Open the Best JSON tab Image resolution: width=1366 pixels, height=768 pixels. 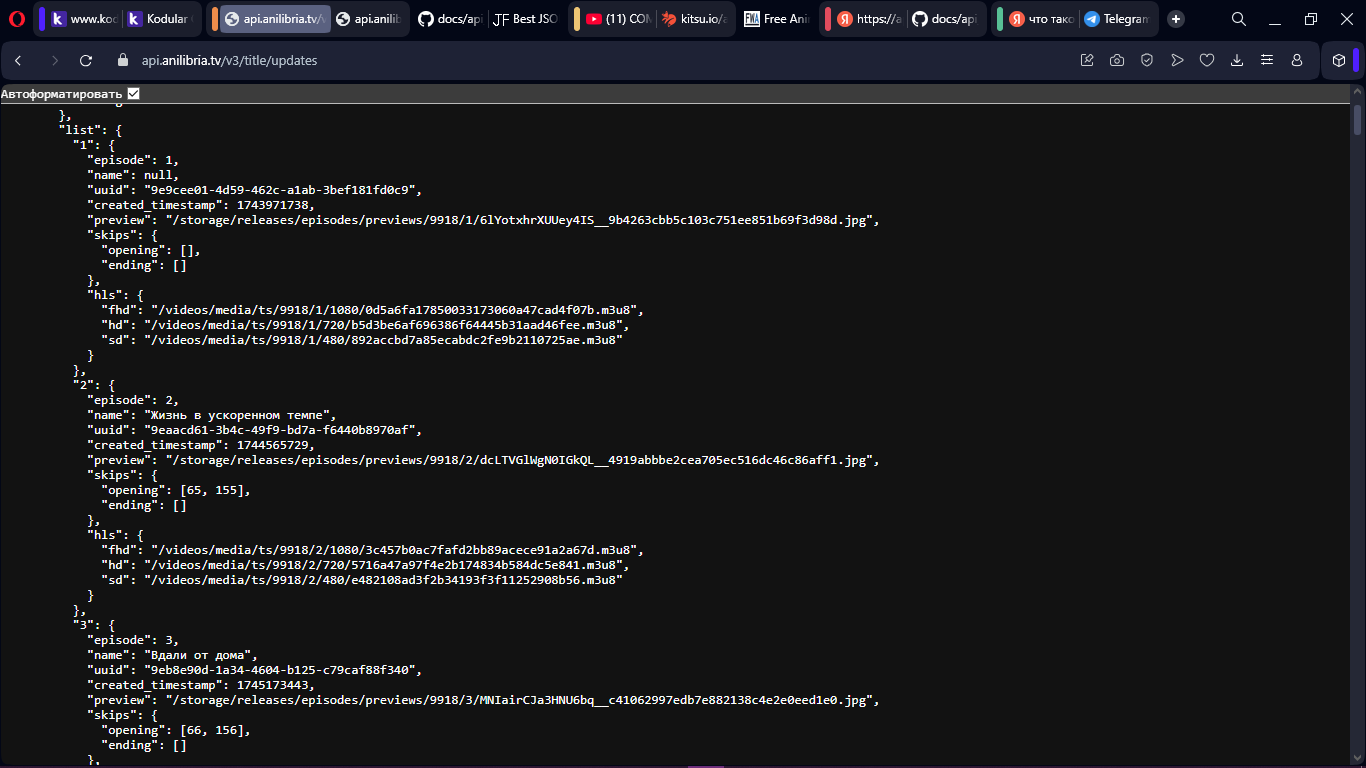click(x=527, y=19)
